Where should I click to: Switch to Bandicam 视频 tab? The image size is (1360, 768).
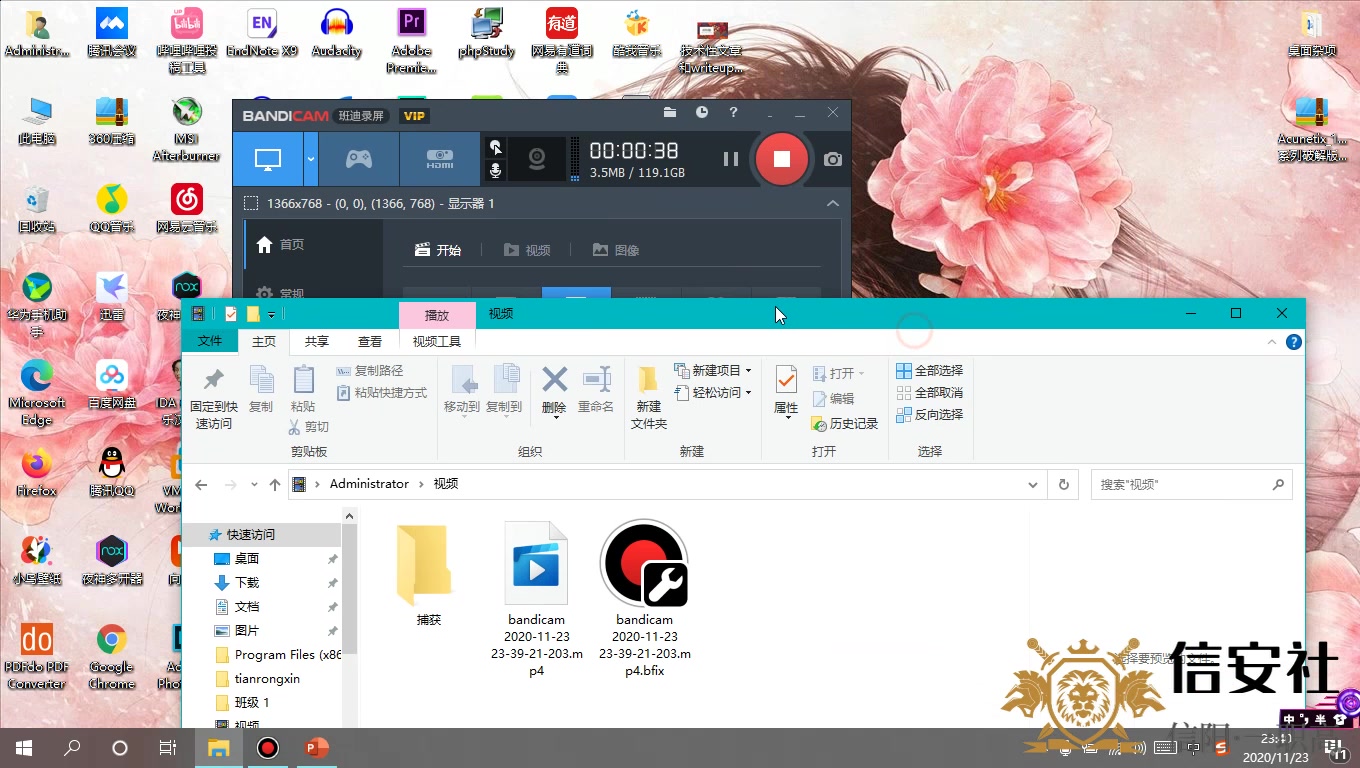527,250
